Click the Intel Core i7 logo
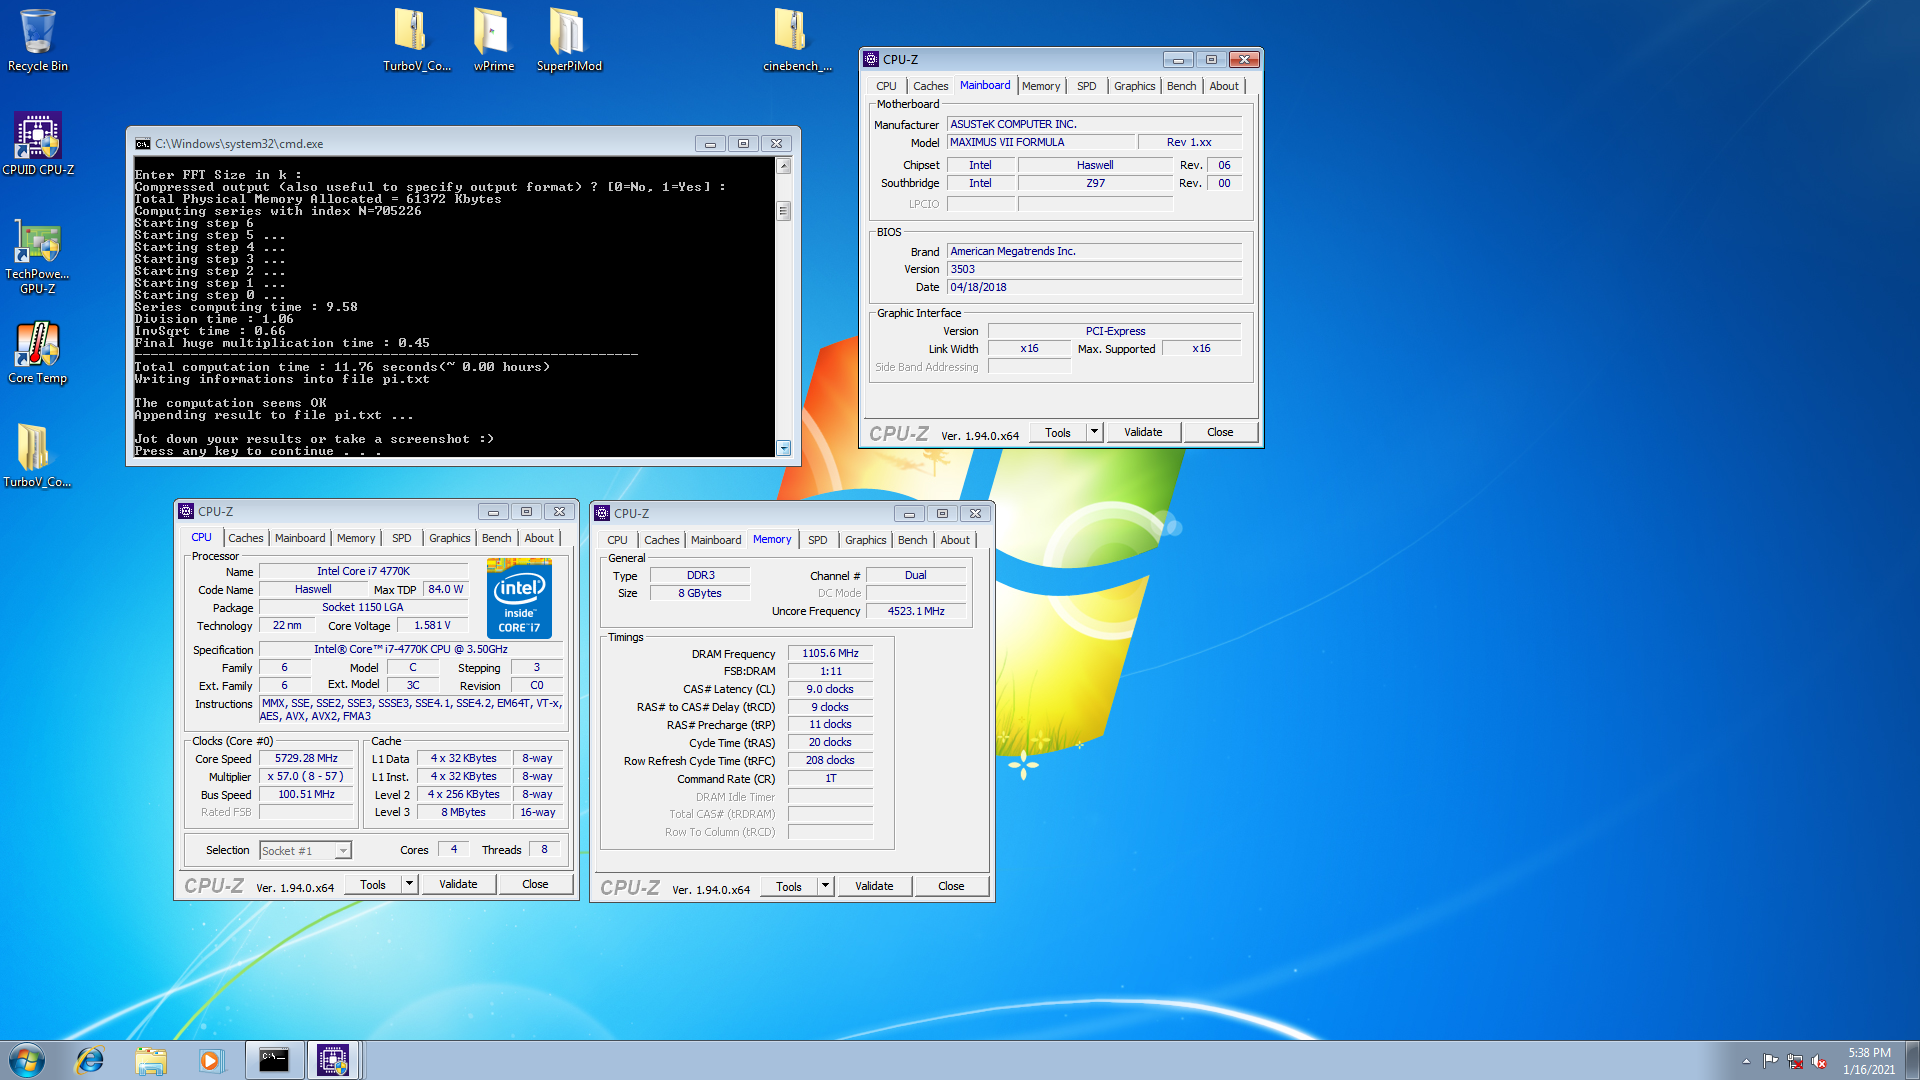Image resolution: width=1920 pixels, height=1080 pixels. point(519,598)
